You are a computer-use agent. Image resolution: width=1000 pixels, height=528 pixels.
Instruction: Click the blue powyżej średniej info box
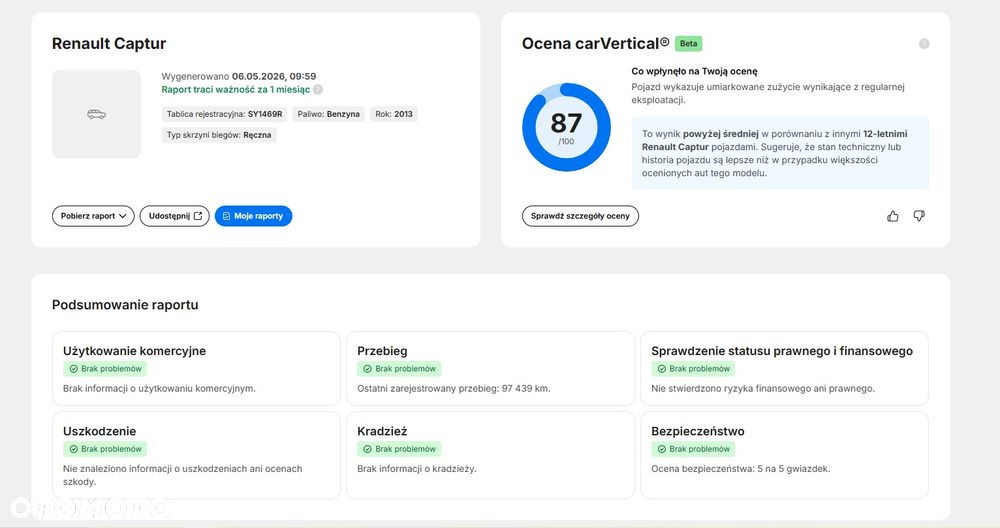pyautogui.click(x=780, y=153)
